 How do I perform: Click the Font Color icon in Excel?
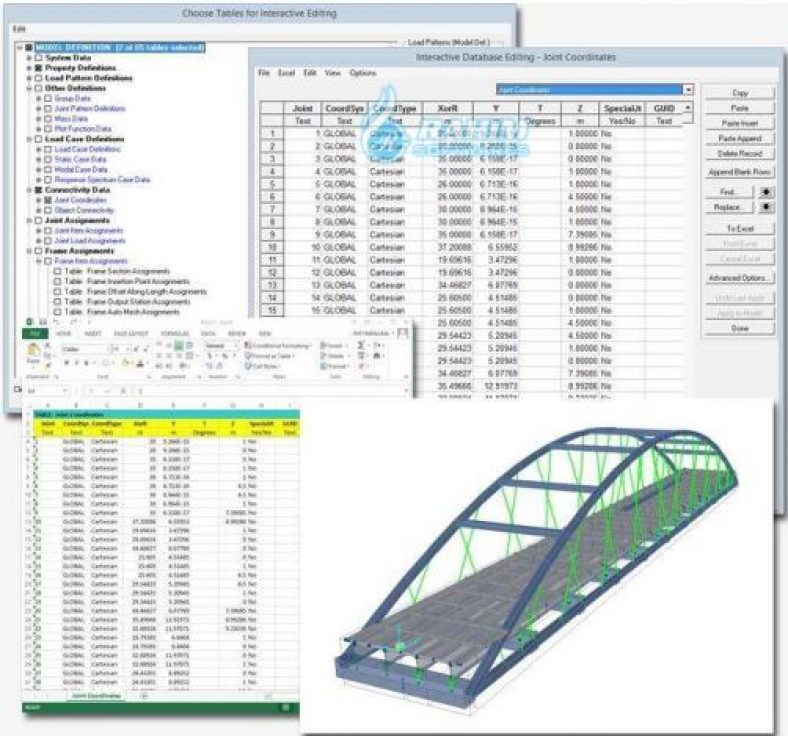[140, 363]
